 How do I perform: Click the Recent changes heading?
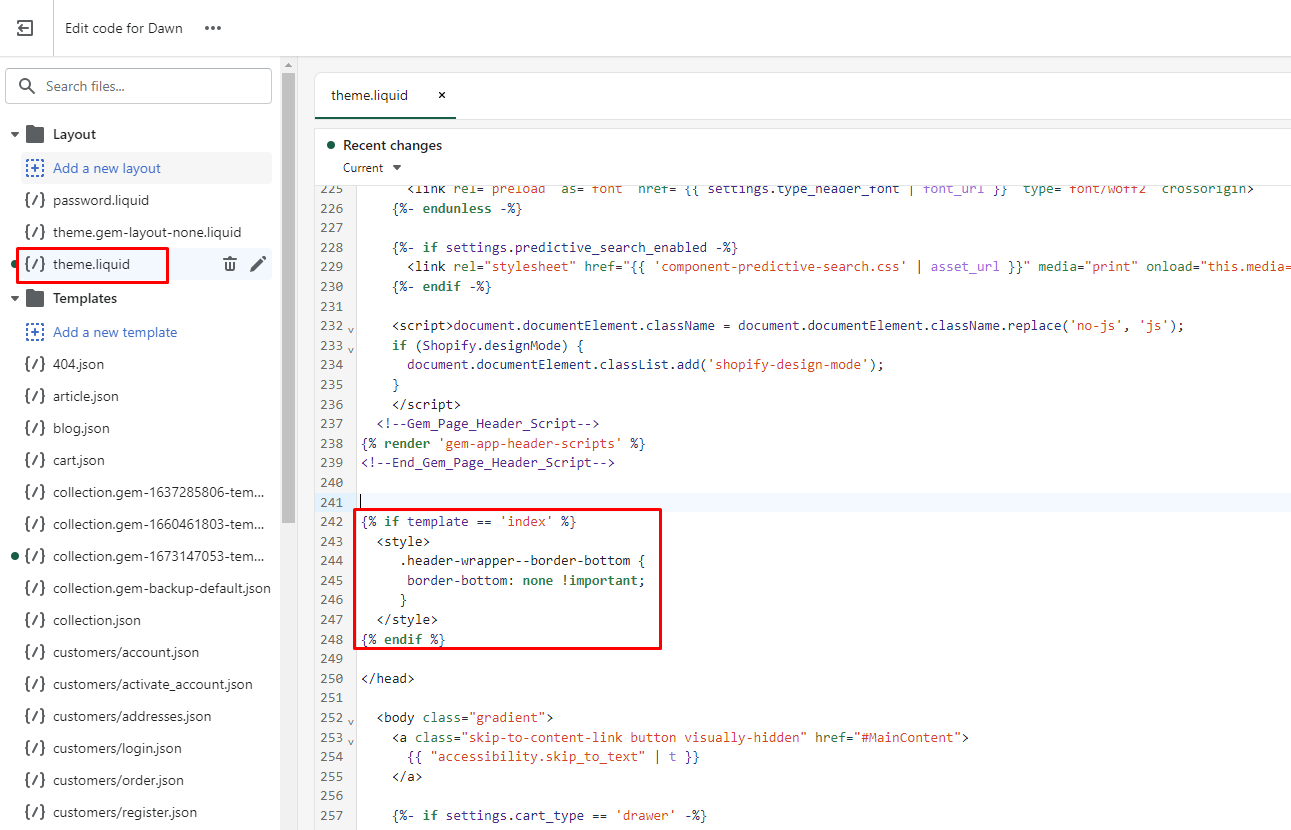pos(392,145)
